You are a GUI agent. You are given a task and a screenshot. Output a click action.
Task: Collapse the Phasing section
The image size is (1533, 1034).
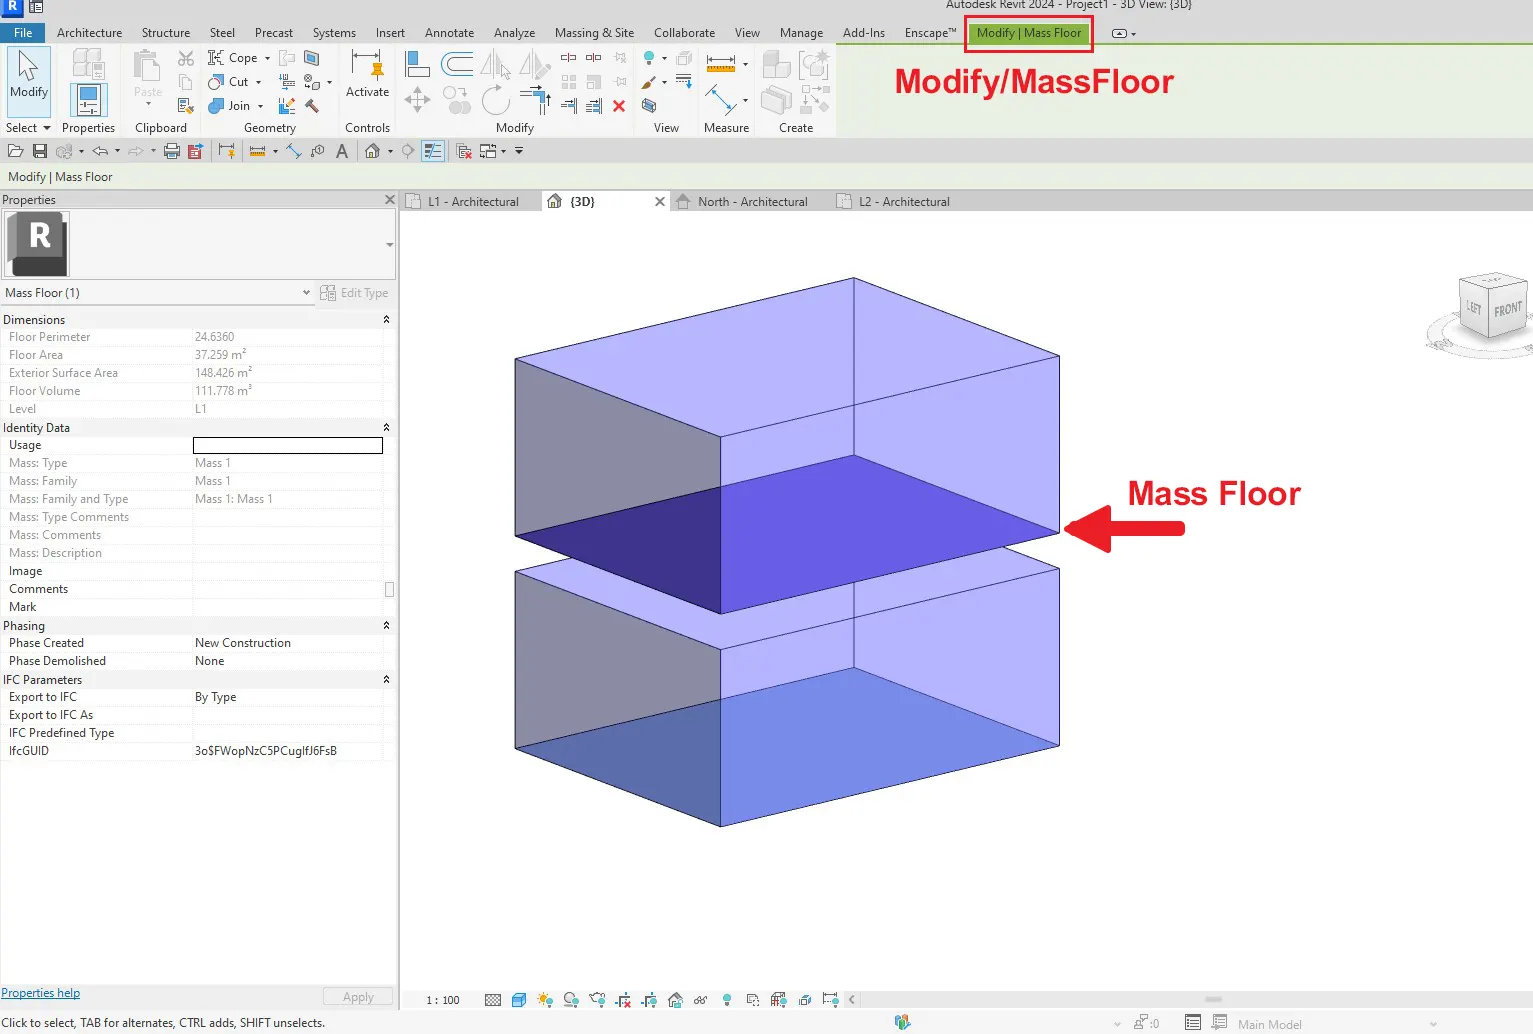click(386, 626)
